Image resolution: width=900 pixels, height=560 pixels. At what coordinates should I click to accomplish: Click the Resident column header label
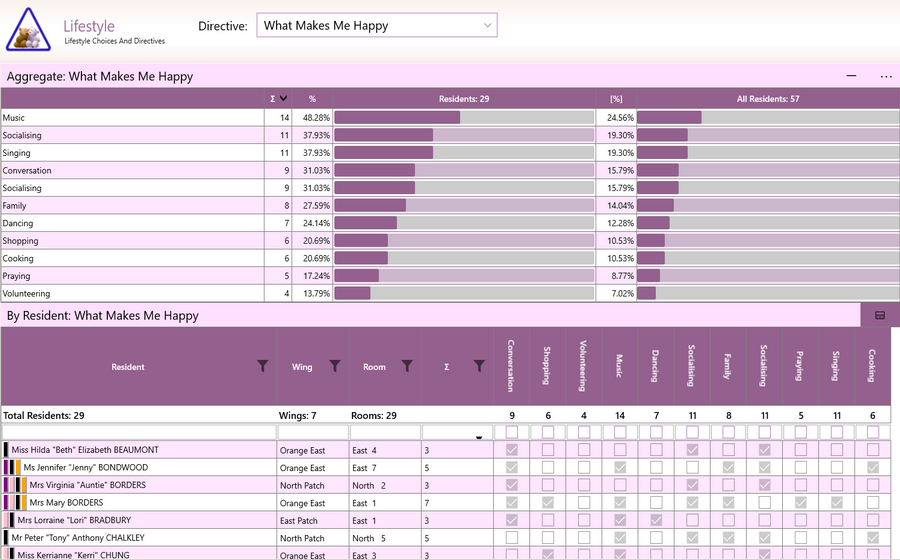click(128, 367)
